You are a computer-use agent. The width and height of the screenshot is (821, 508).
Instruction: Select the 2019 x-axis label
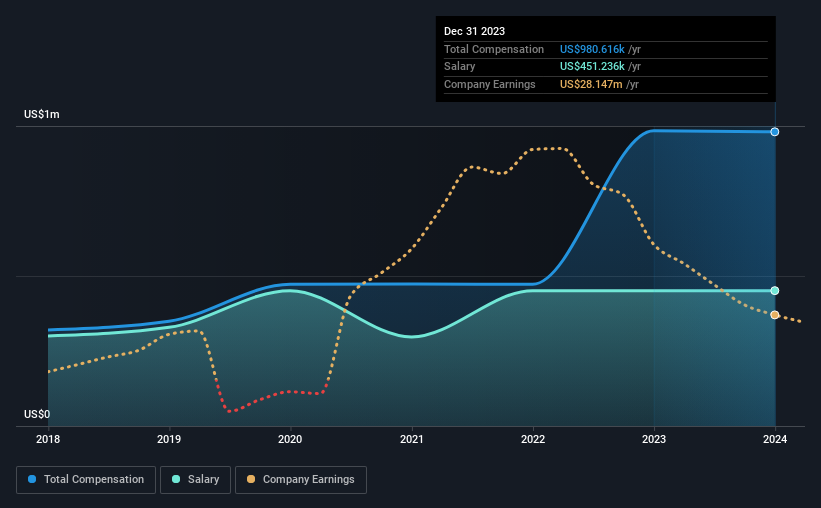pos(169,439)
